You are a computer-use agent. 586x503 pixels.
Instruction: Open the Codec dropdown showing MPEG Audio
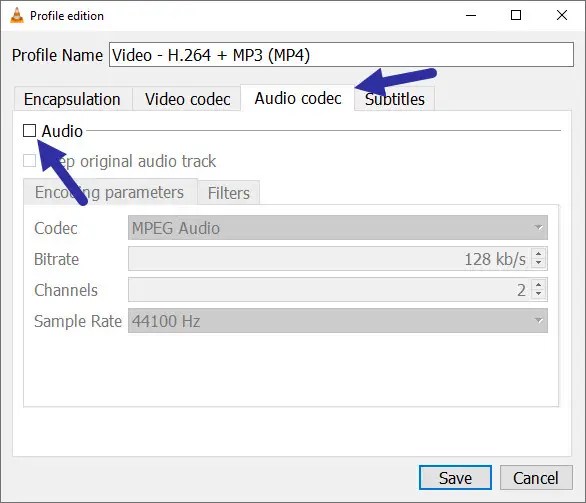tap(338, 228)
